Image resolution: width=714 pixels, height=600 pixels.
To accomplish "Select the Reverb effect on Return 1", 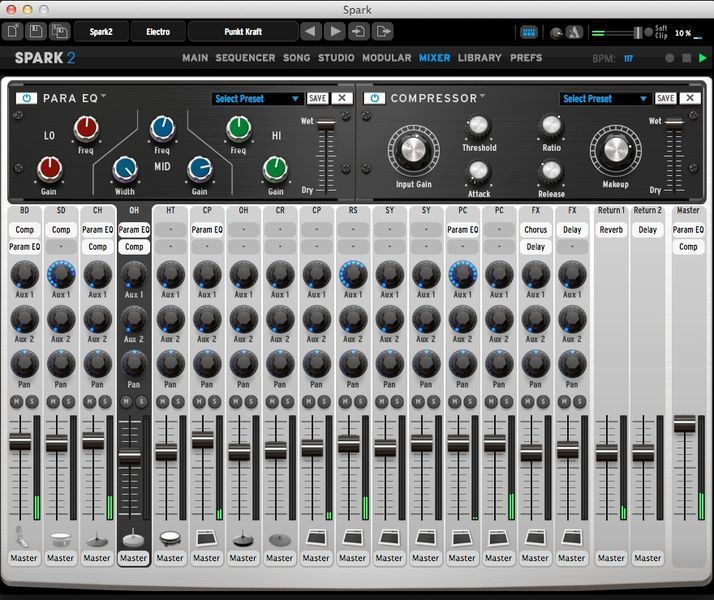I will 611,230.
